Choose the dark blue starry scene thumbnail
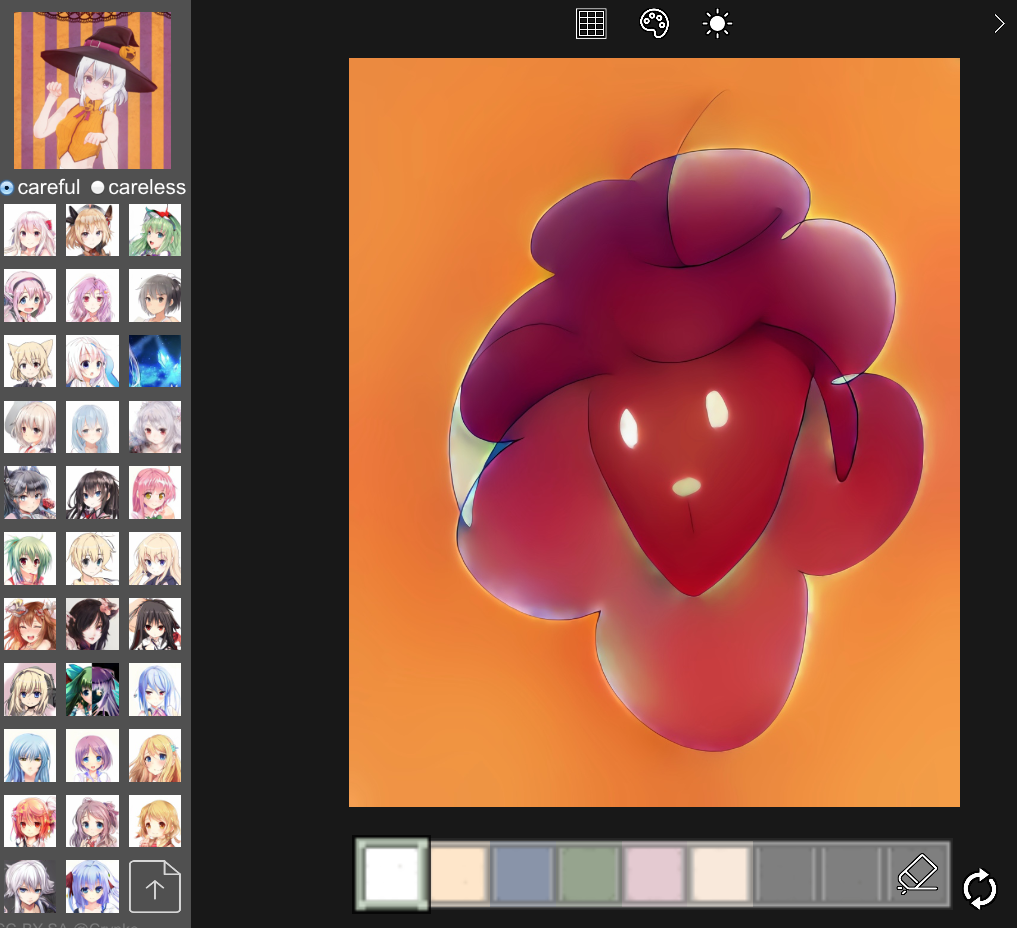Screen dimensions: 1017x928 coord(154,361)
